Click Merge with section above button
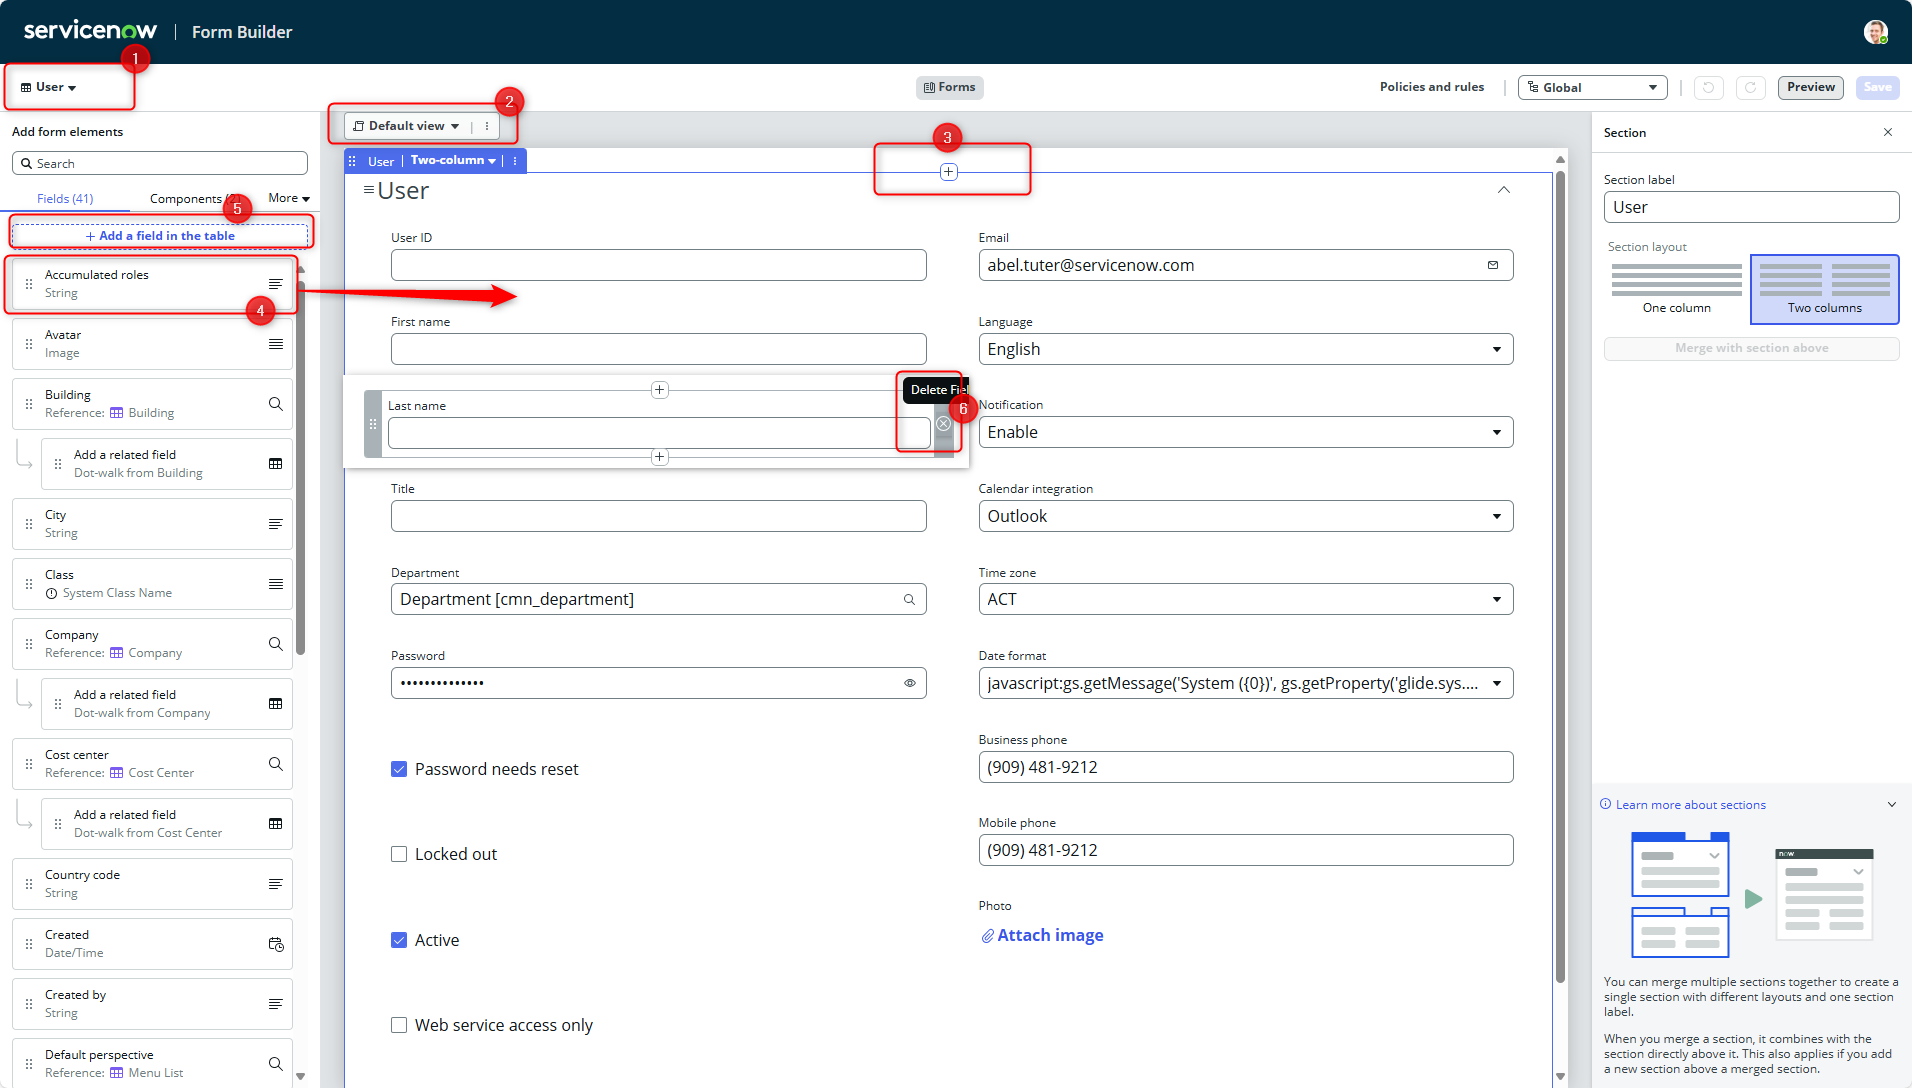Image resolution: width=1912 pixels, height=1088 pixels. point(1751,349)
